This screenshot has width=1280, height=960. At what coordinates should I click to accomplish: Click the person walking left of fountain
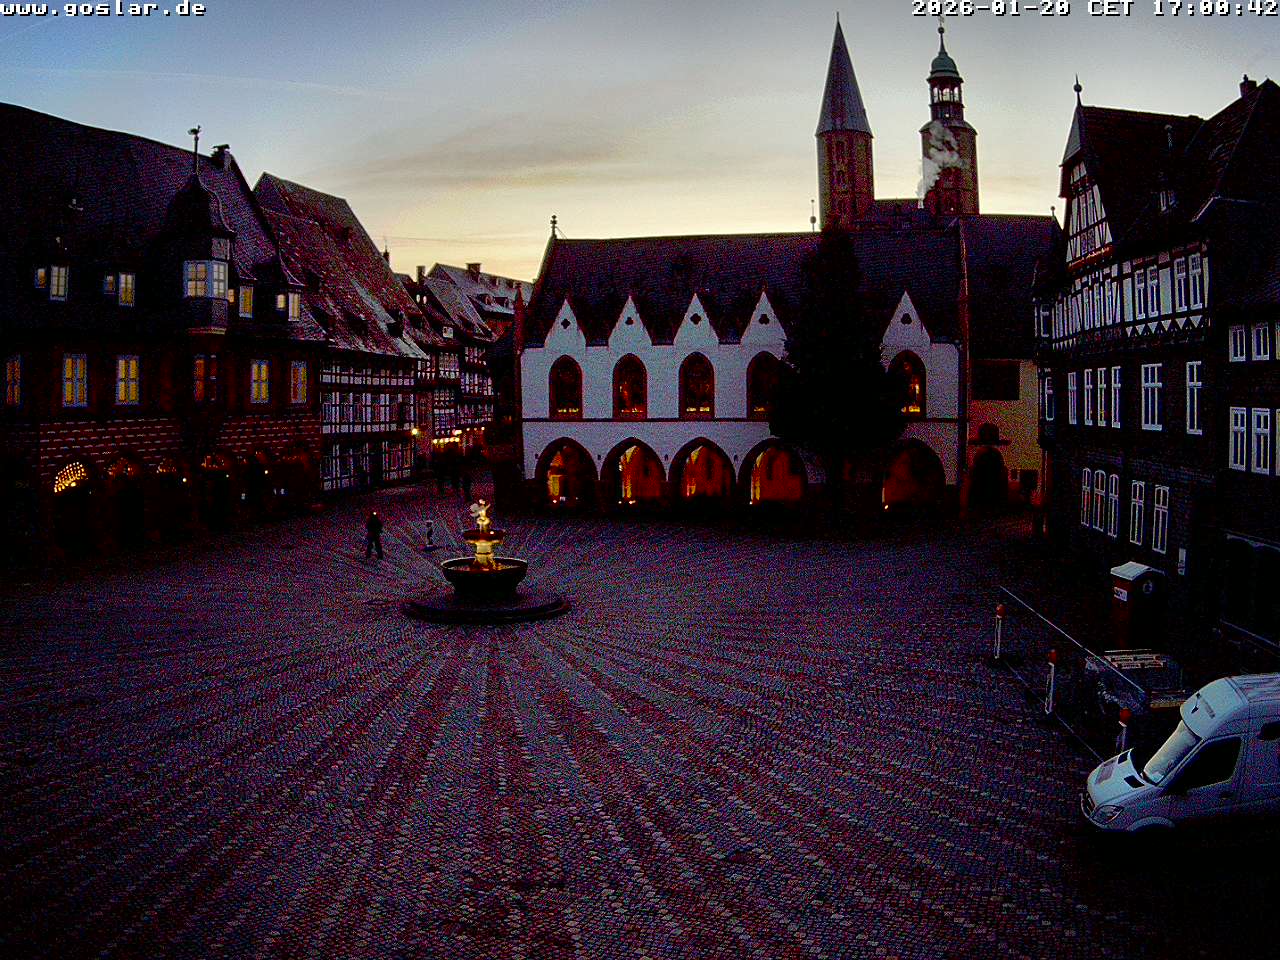[374, 535]
